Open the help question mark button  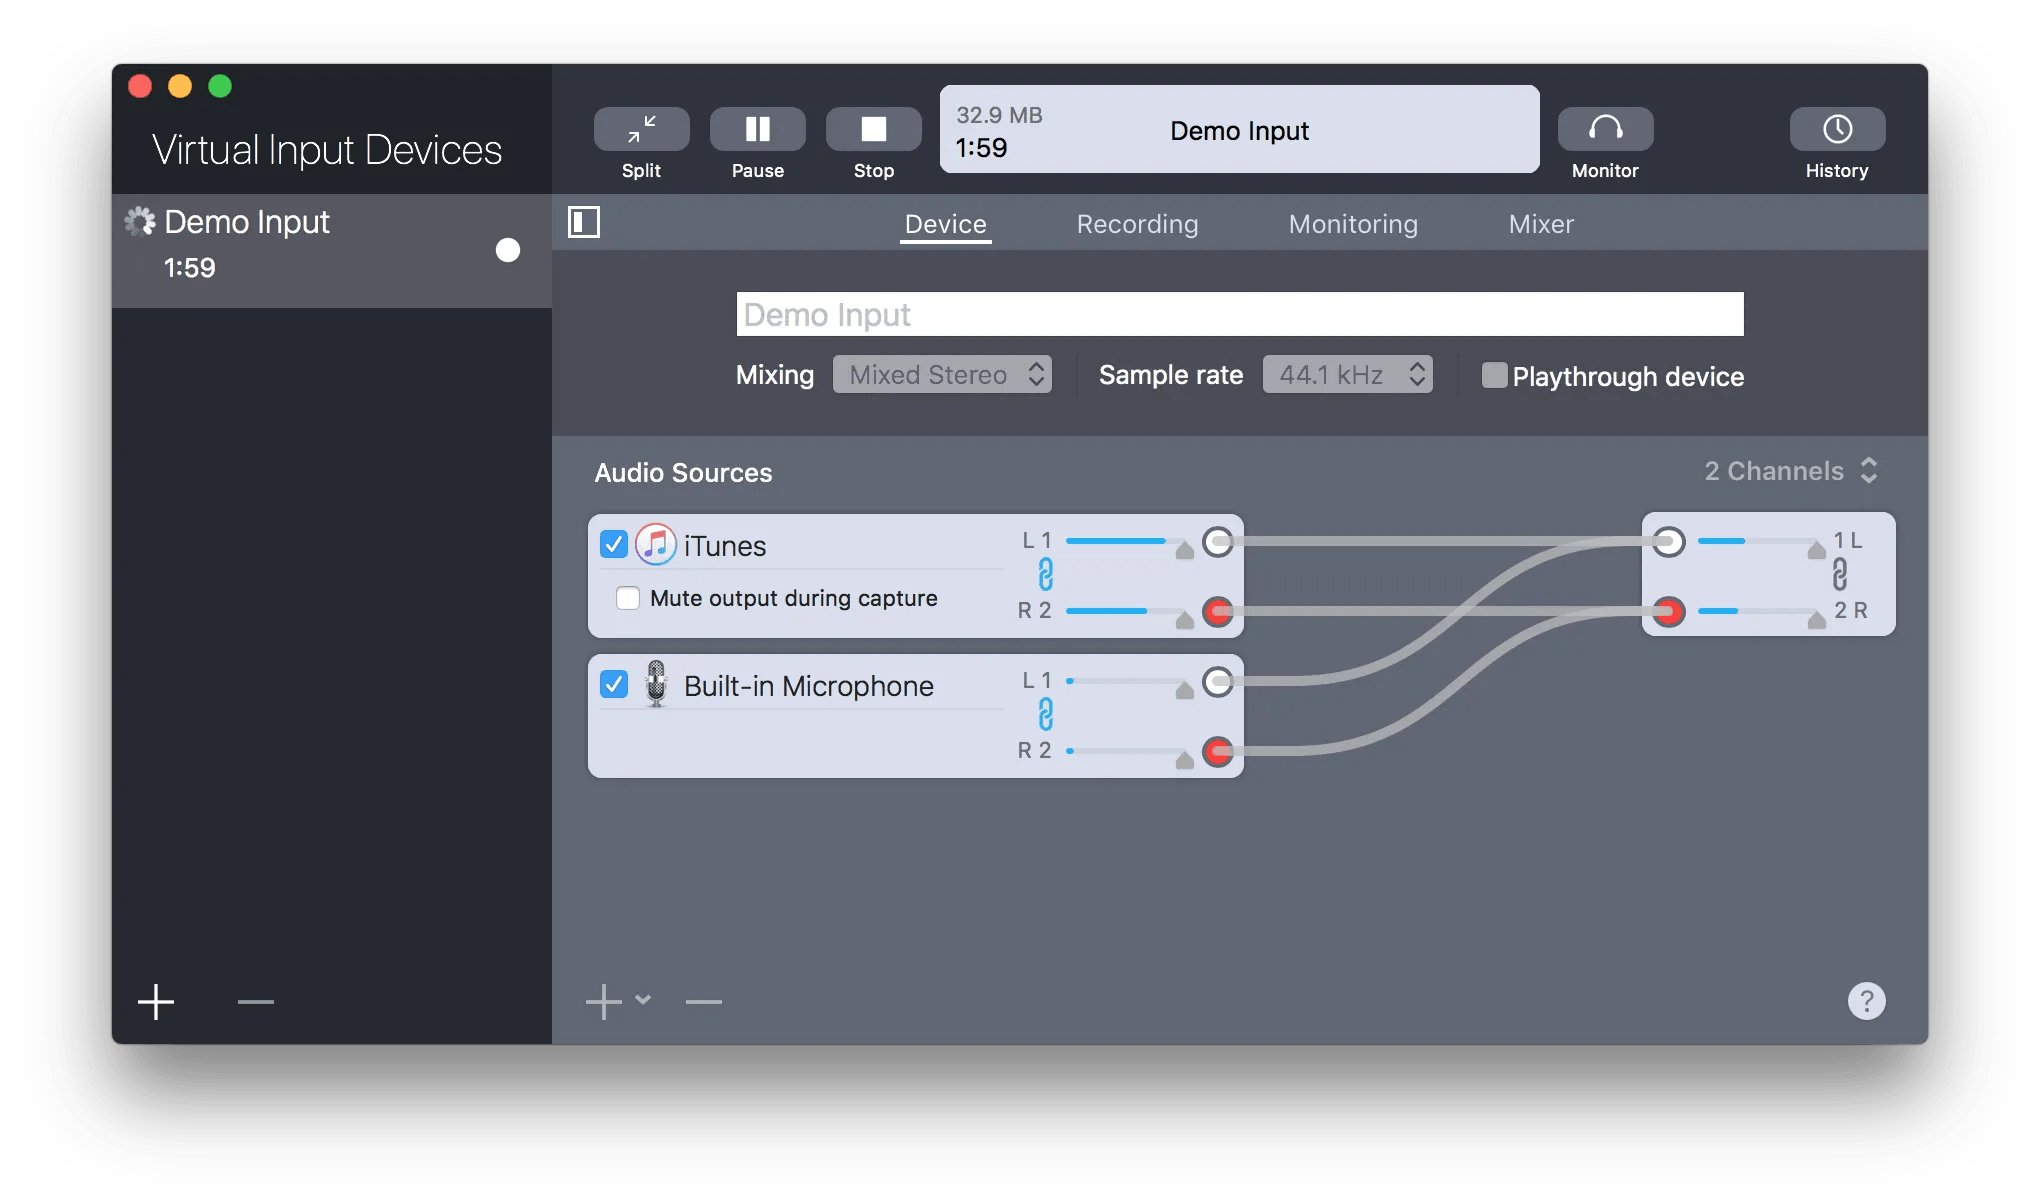(1866, 1001)
